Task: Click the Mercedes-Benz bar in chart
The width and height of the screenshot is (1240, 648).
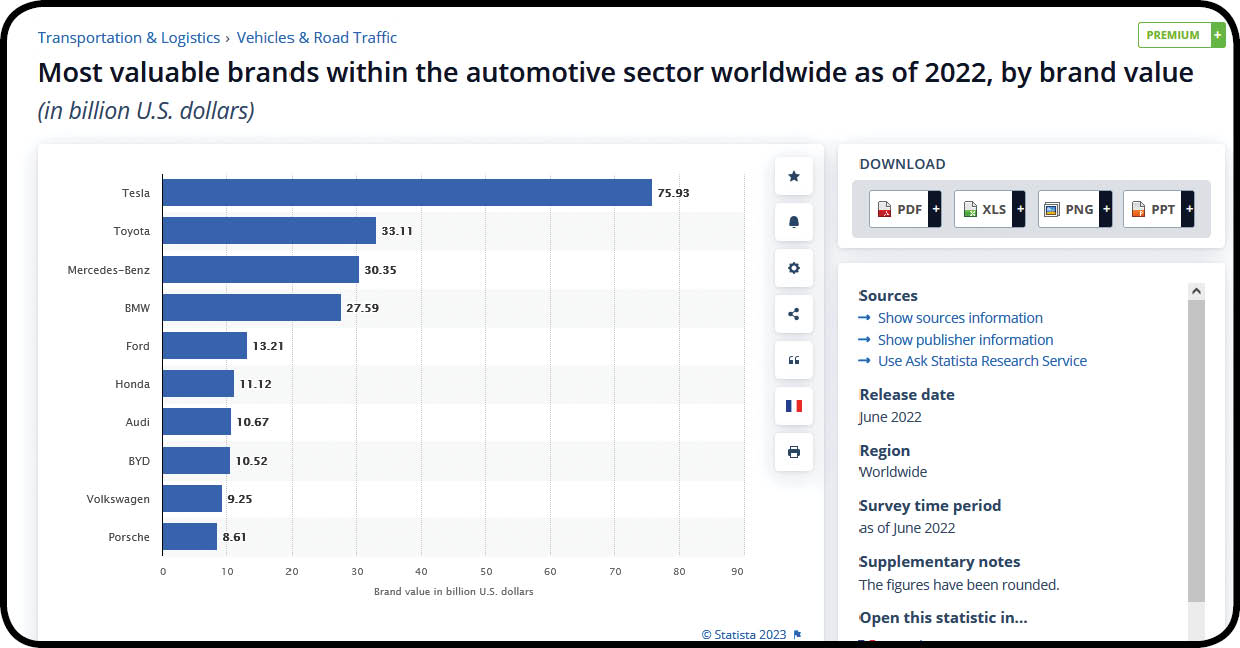Action: coord(261,270)
